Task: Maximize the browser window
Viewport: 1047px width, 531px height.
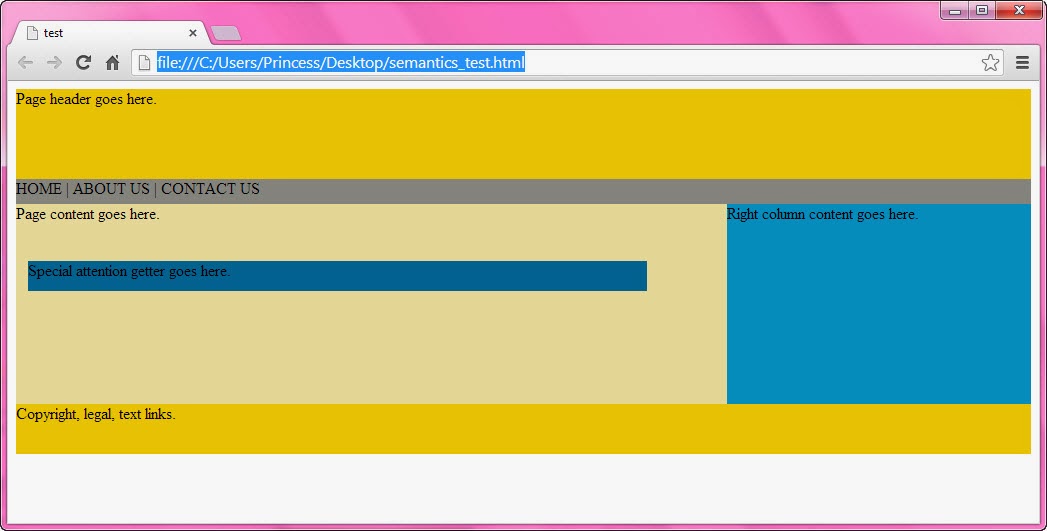Action: [982, 10]
